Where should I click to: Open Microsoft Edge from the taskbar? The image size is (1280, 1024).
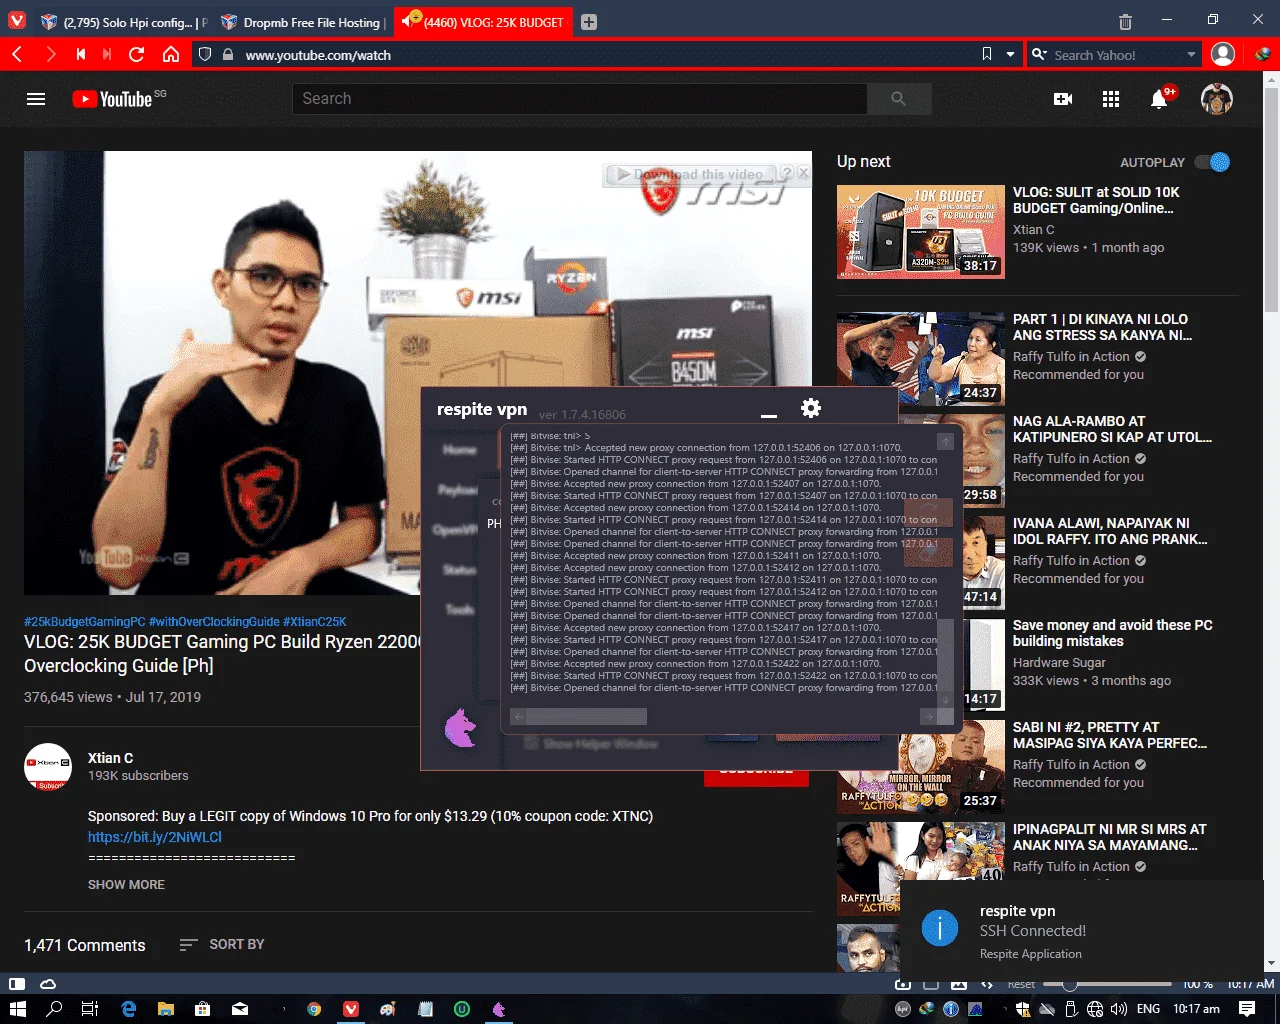pyautogui.click(x=128, y=1009)
